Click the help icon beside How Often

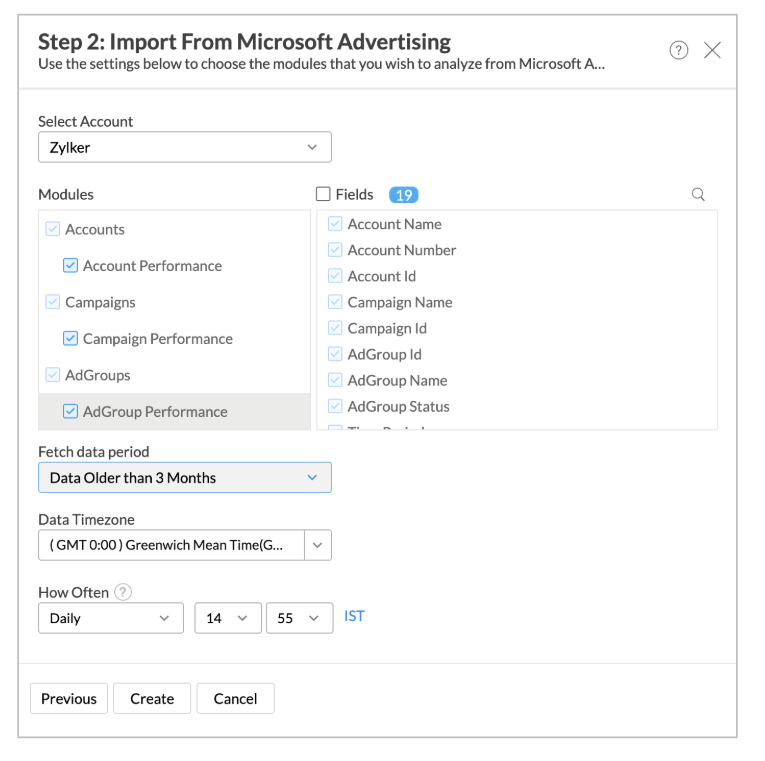point(123,592)
